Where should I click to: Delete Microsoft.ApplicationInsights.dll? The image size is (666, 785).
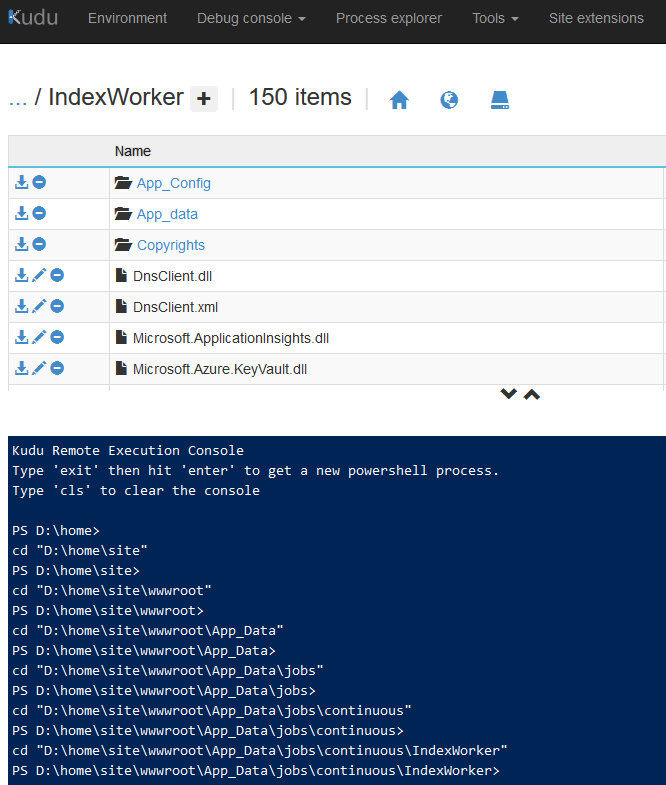(57, 337)
